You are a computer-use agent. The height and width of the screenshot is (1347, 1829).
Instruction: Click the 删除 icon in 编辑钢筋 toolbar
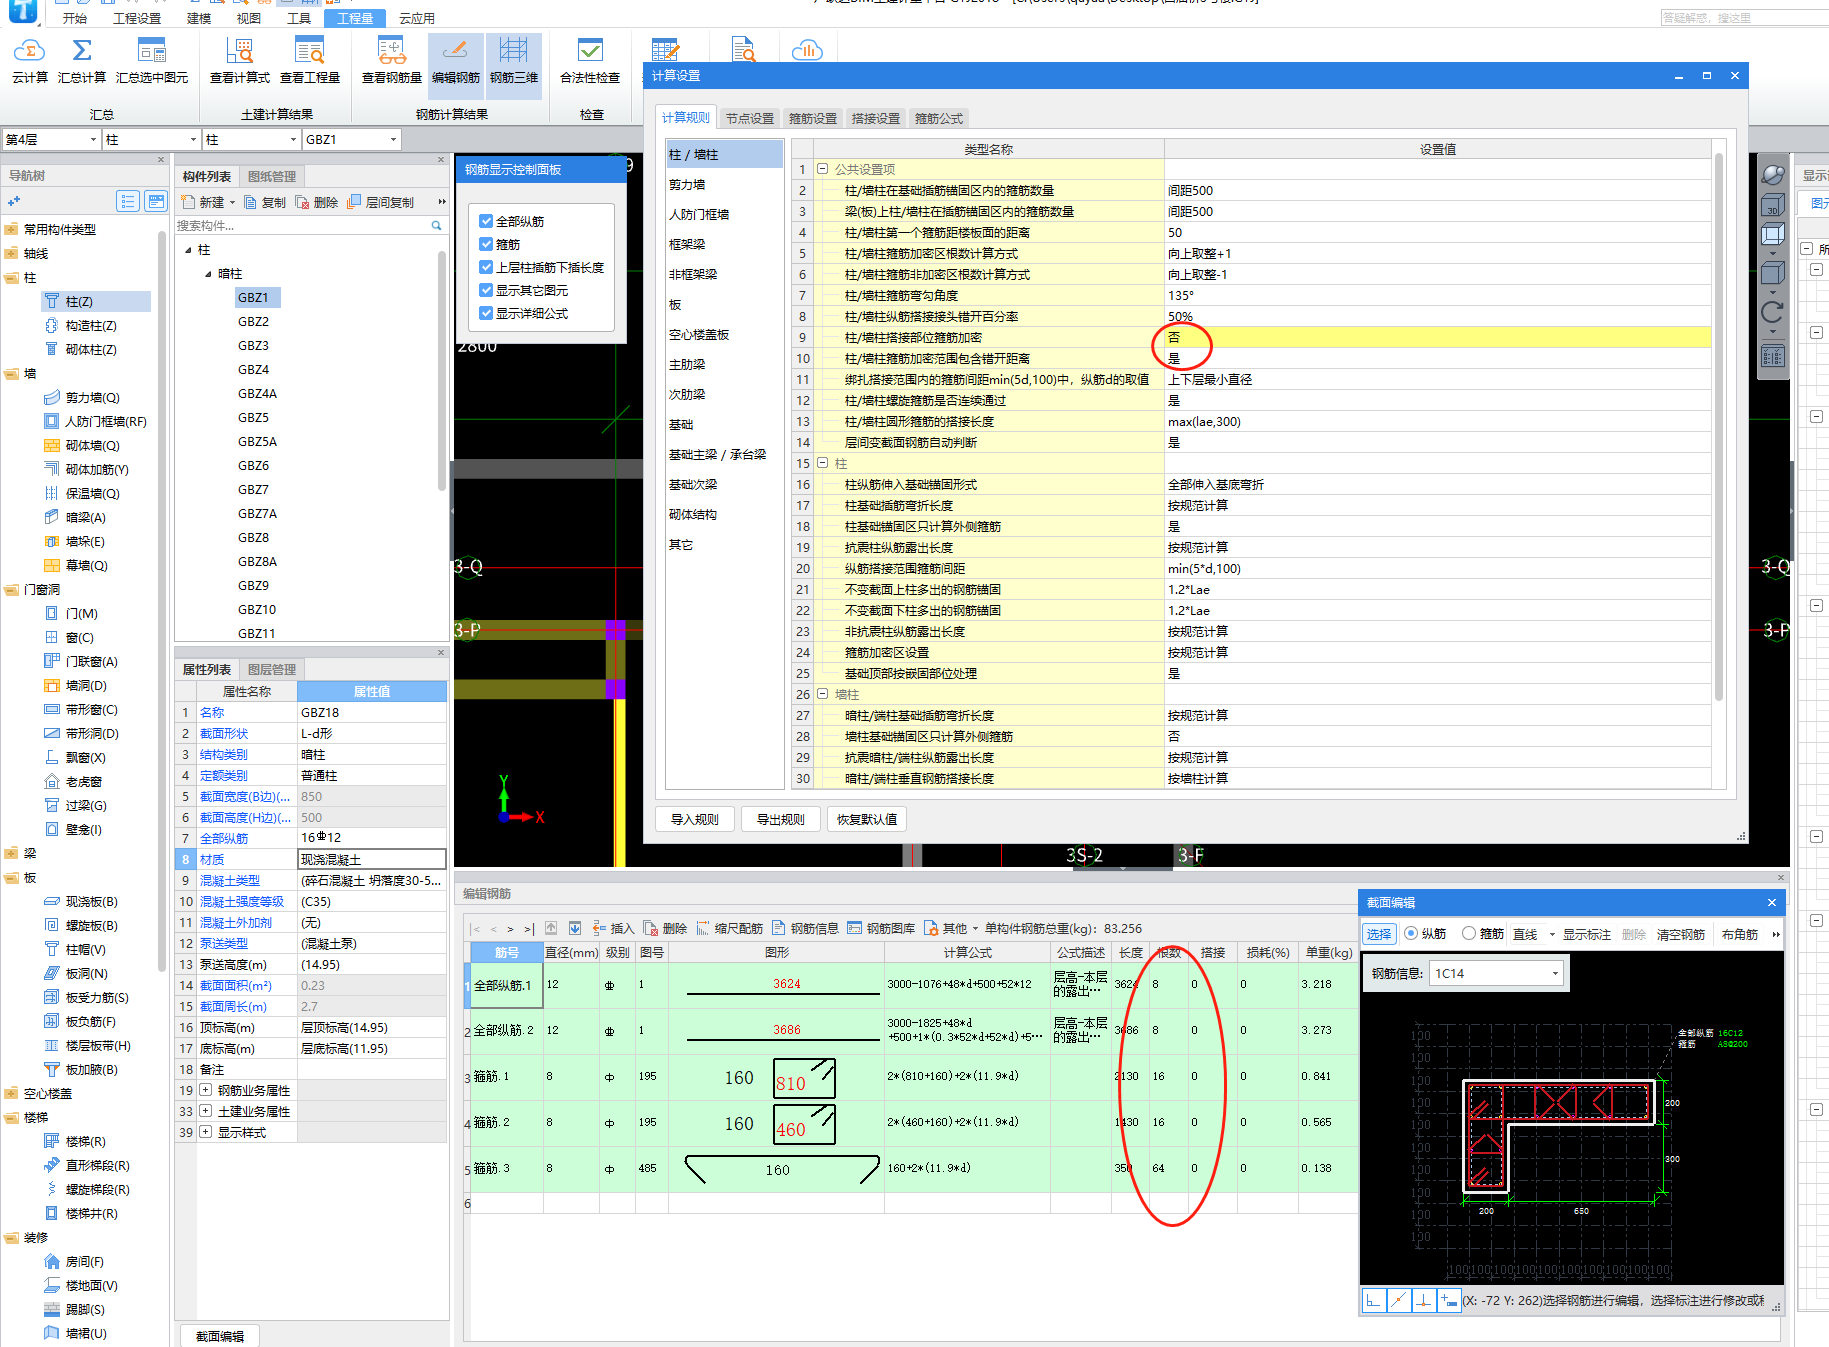pyautogui.click(x=651, y=928)
